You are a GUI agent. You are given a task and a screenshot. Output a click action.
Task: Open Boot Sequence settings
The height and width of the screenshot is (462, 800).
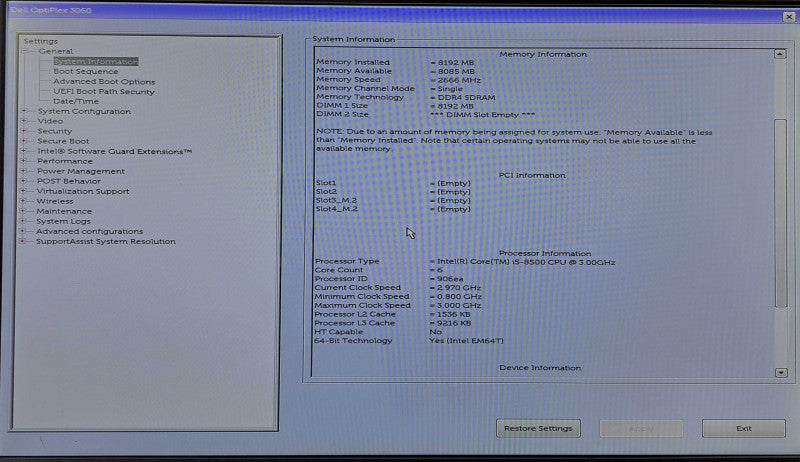coord(86,71)
